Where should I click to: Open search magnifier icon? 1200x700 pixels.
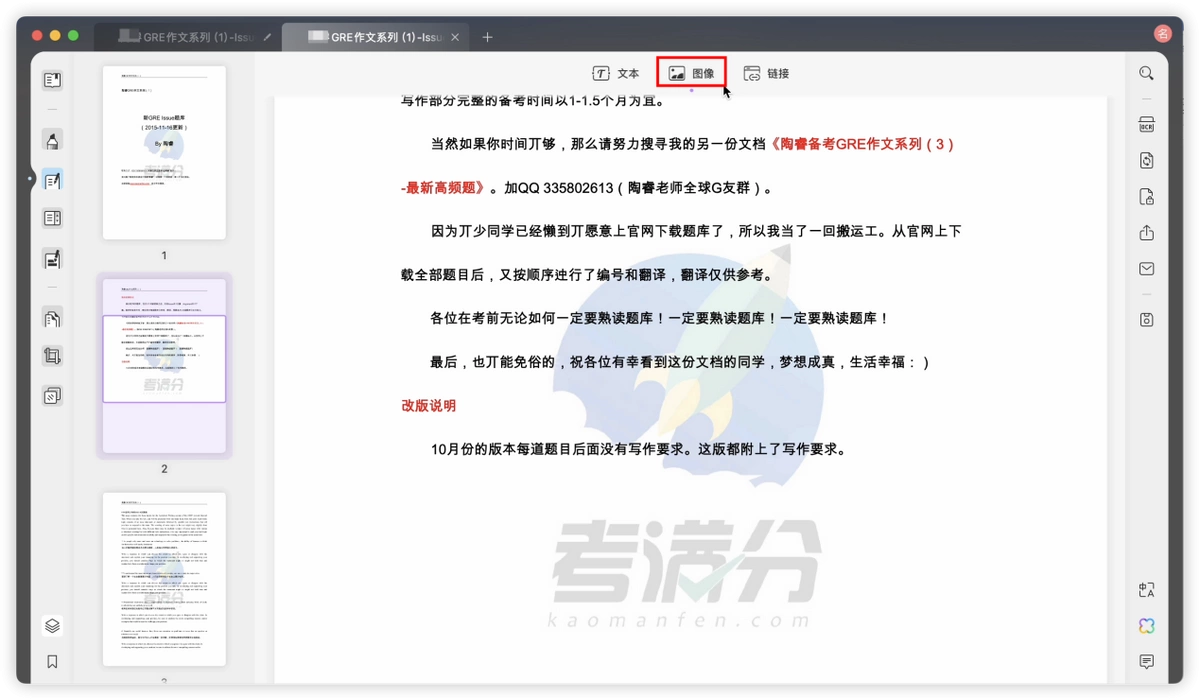click(x=1146, y=73)
